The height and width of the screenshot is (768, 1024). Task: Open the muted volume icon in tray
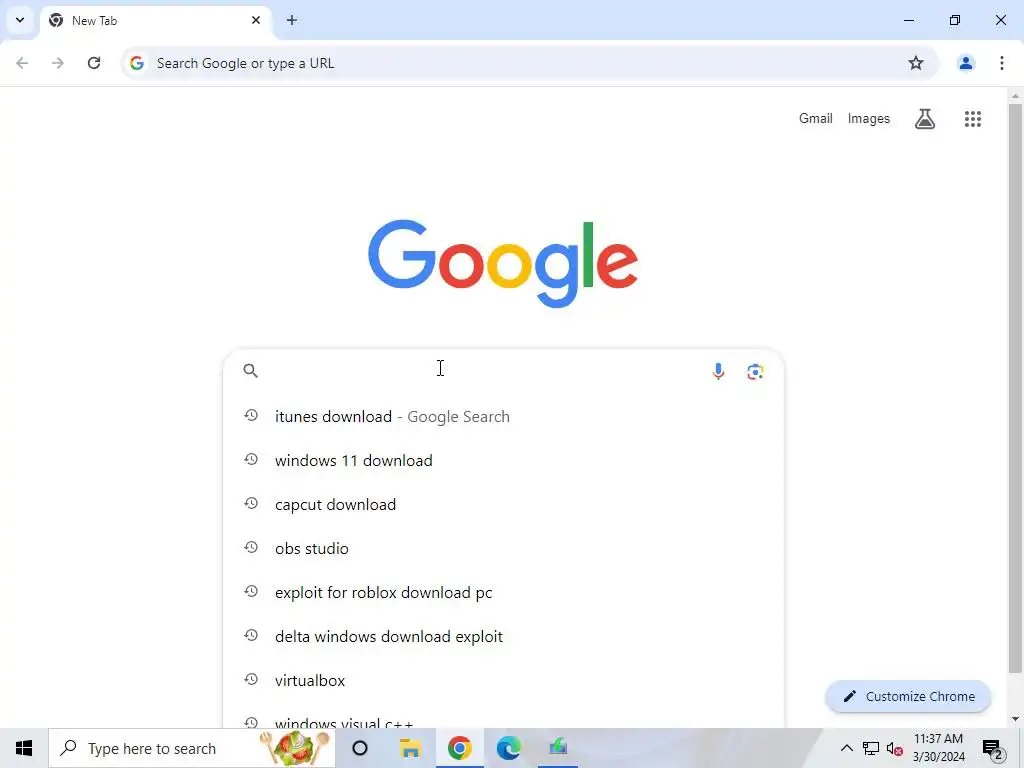click(x=895, y=748)
